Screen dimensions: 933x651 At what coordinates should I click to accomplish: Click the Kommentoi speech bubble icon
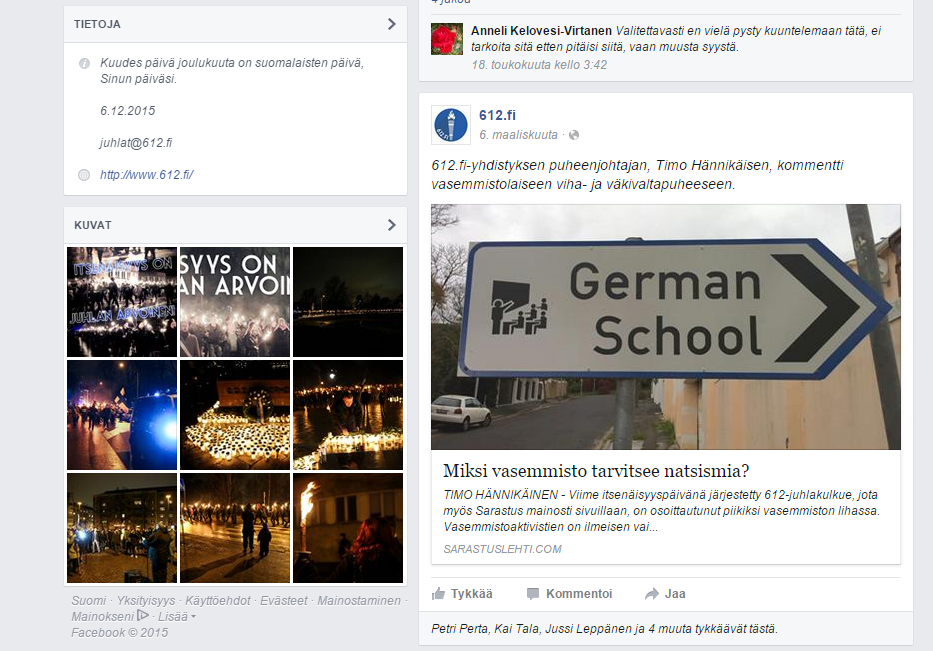point(533,594)
